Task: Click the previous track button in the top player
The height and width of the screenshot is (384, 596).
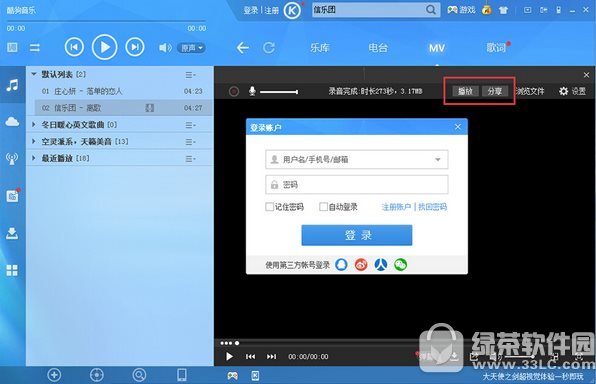Action: (x=74, y=47)
